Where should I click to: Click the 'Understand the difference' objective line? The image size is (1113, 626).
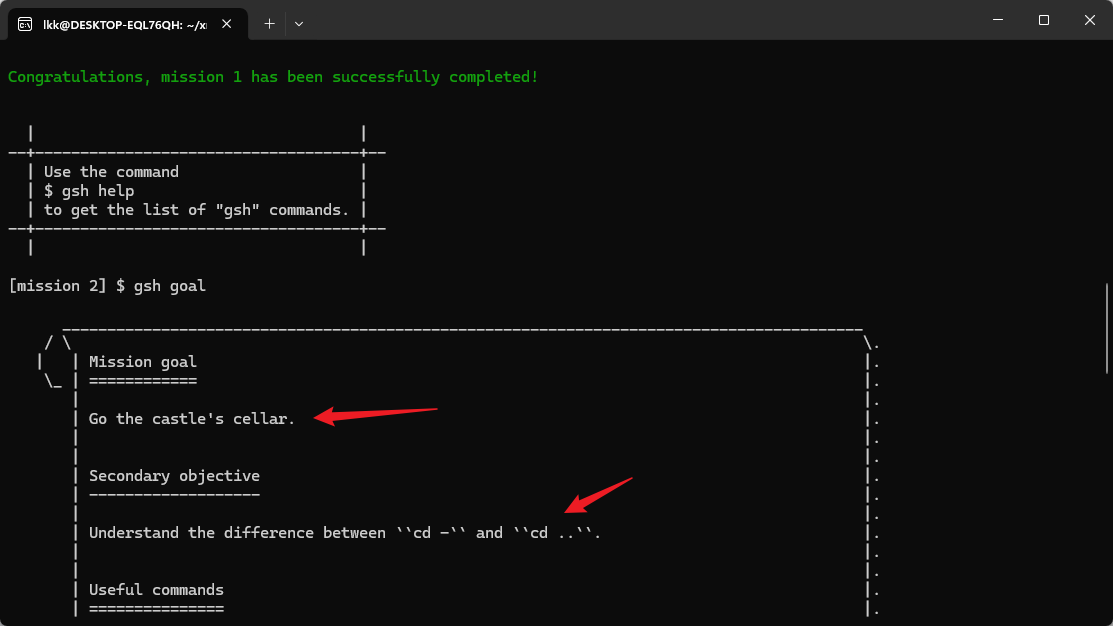(x=345, y=533)
